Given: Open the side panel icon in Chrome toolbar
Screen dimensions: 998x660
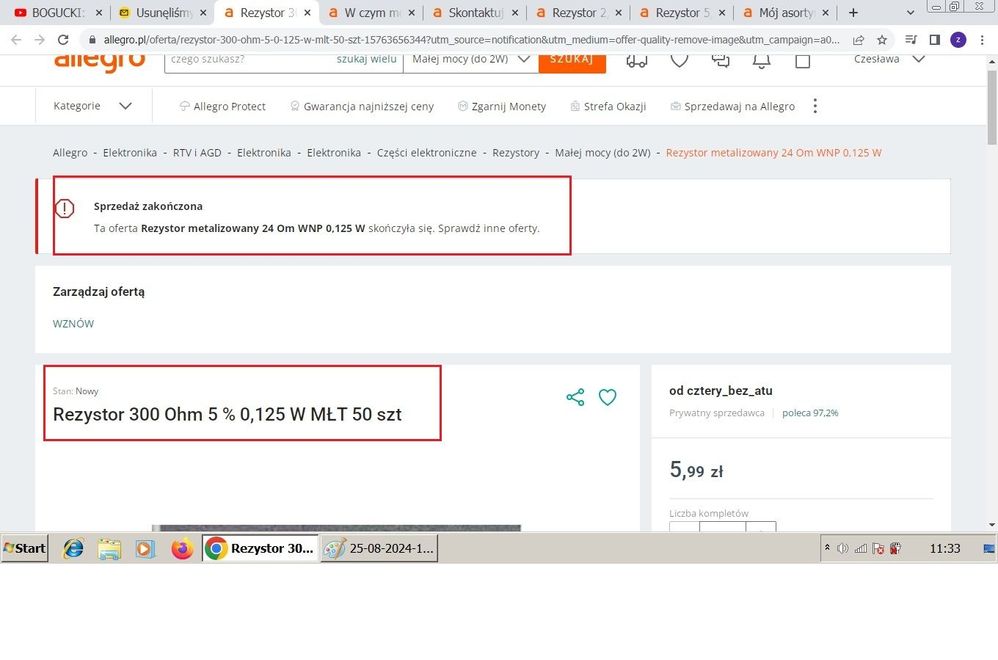Looking at the screenshot, I should (x=934, y=39).
